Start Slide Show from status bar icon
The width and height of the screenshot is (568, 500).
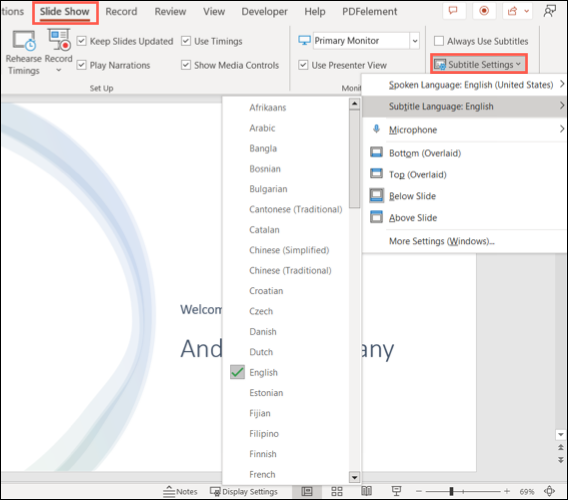tap(397, 491)
